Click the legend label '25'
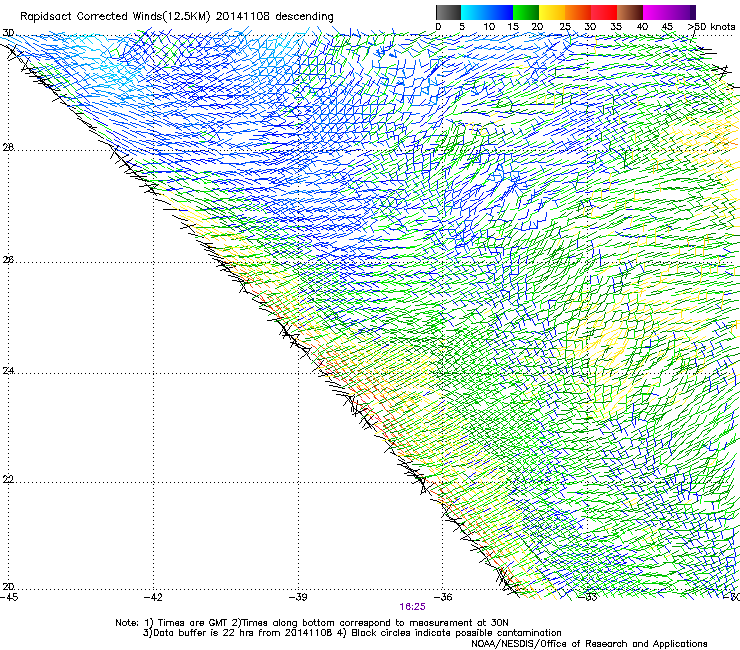Screen dimensions: 740x650 click(565, 27)
